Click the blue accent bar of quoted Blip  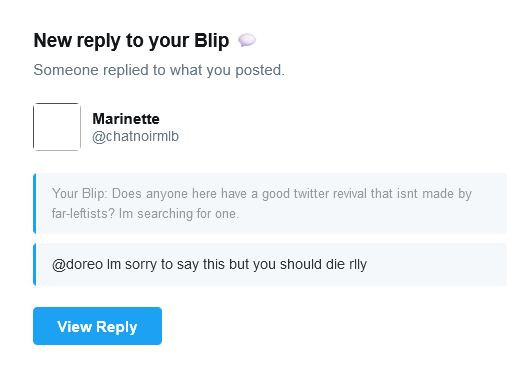tap(35, 203)
